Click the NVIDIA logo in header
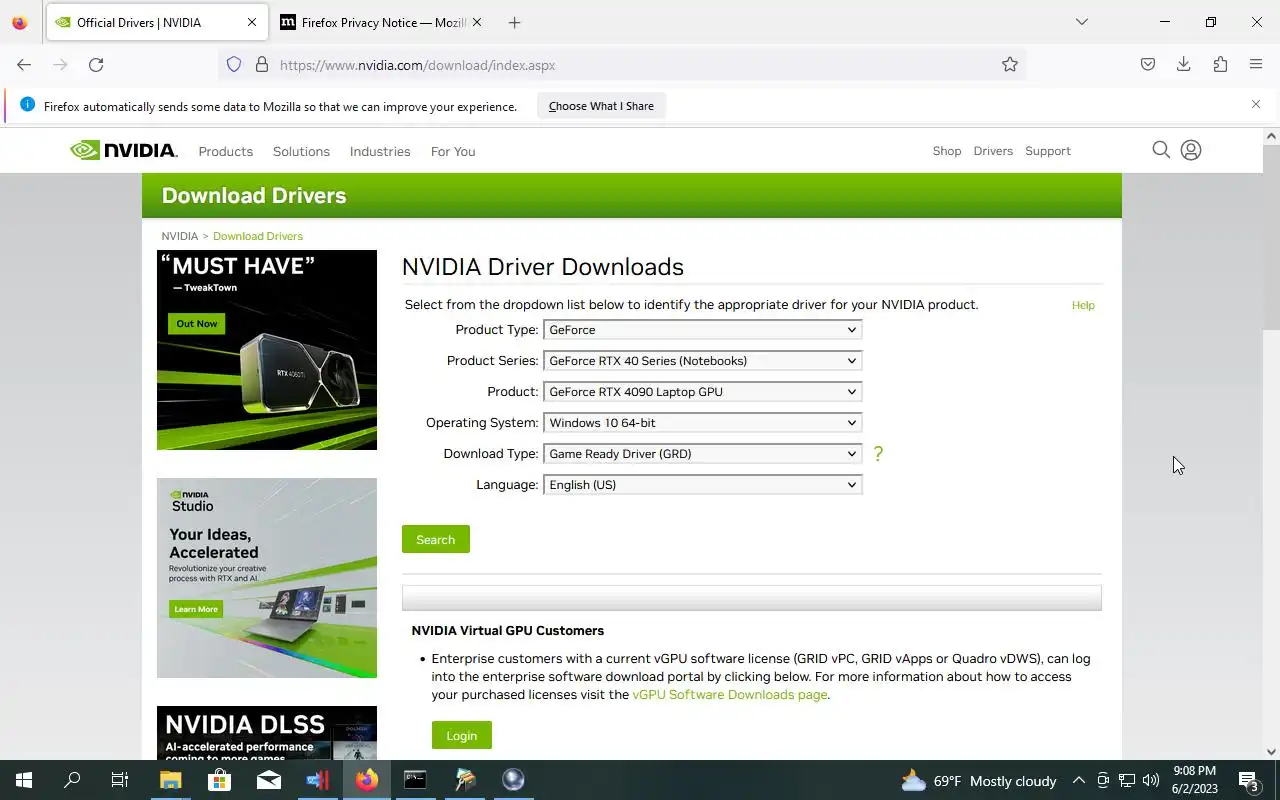Viewport: 1280px width, 800px height. point(124,150)
